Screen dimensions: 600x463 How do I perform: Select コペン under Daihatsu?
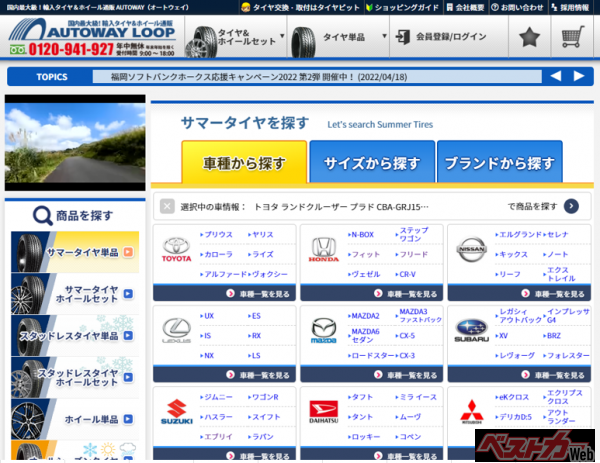pyautogui.click(x=408, y=437)
